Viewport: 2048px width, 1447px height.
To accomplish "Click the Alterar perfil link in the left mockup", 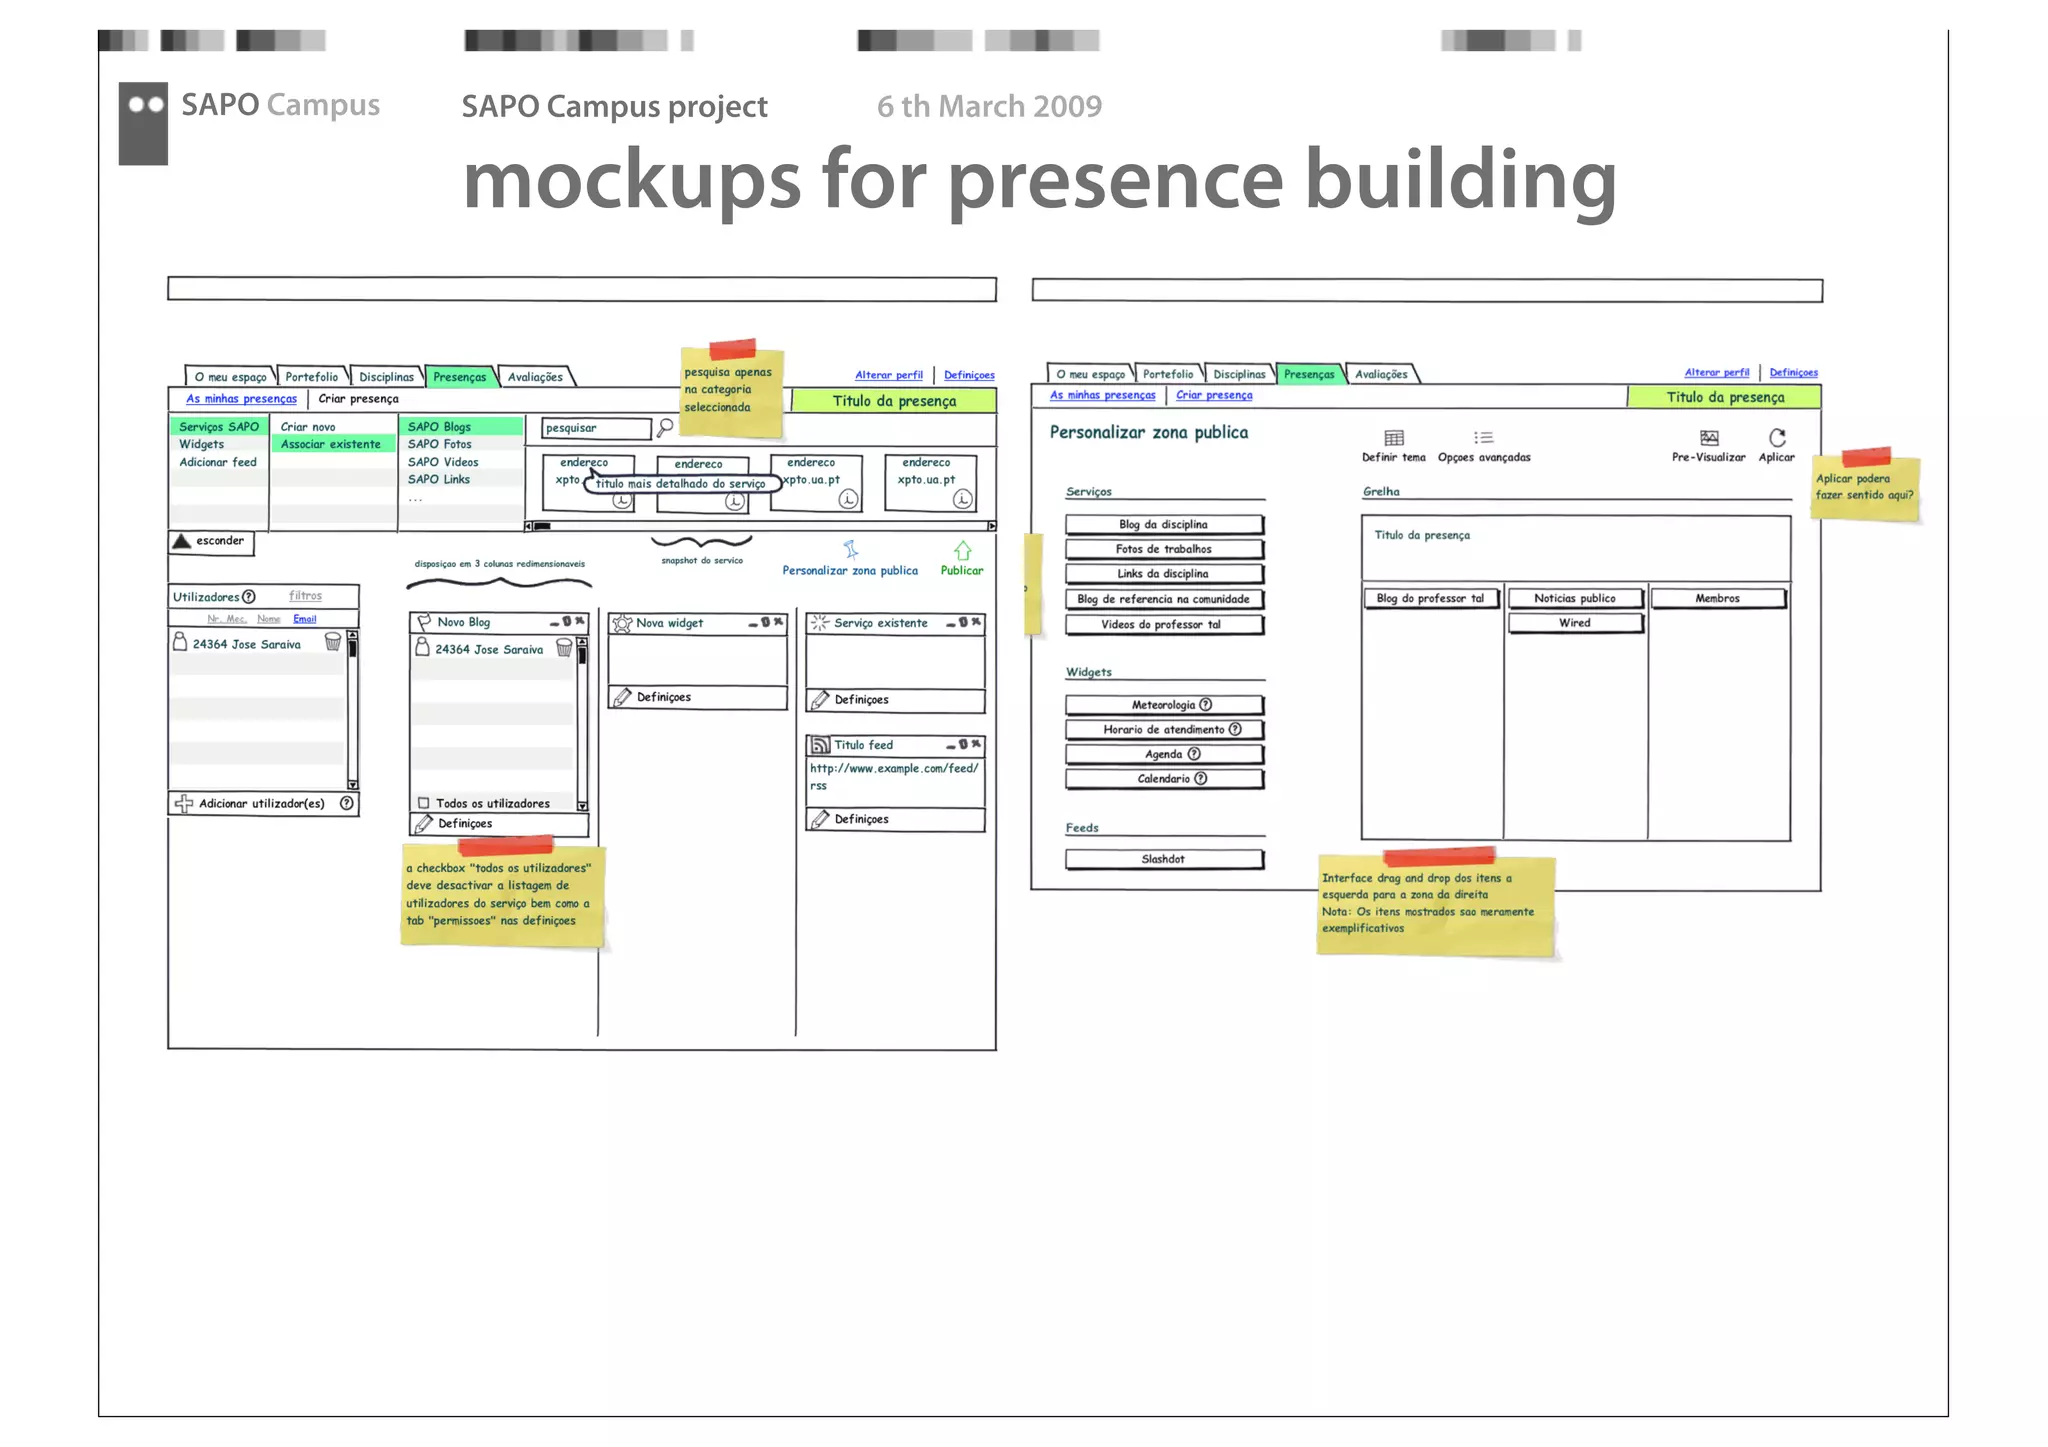I will [x=889, y=375].
